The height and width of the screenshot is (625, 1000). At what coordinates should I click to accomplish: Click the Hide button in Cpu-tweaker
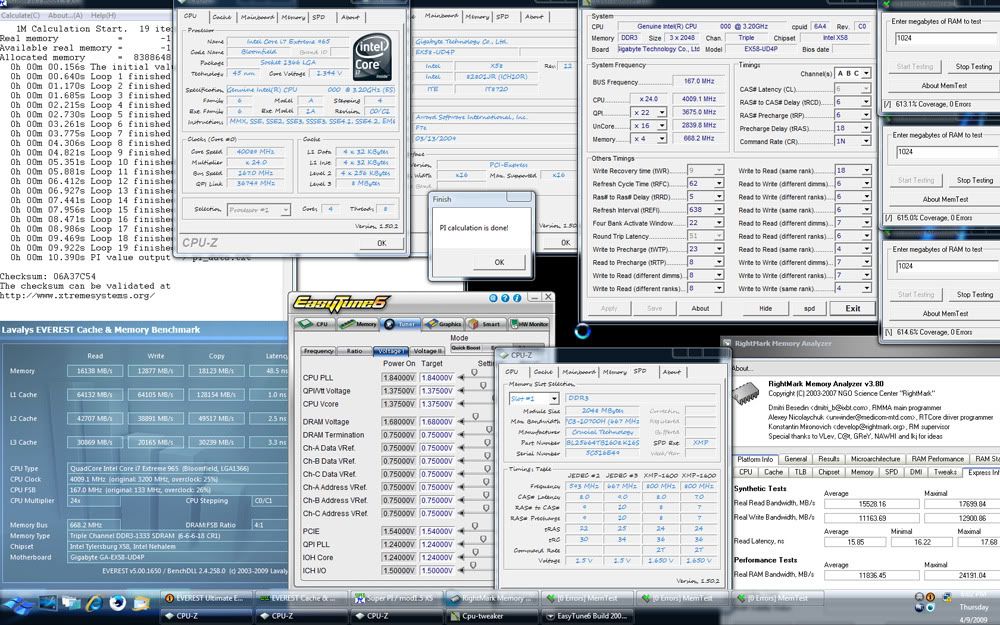765,308
